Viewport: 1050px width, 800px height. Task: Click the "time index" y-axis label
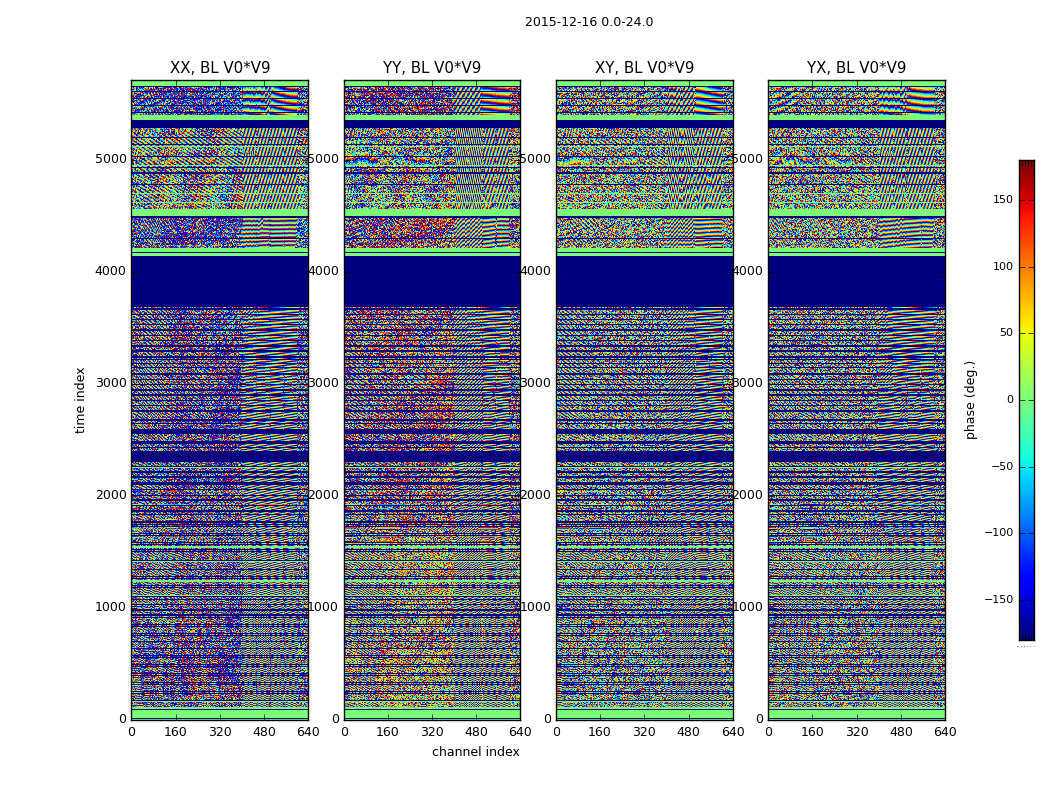[81, 400]
